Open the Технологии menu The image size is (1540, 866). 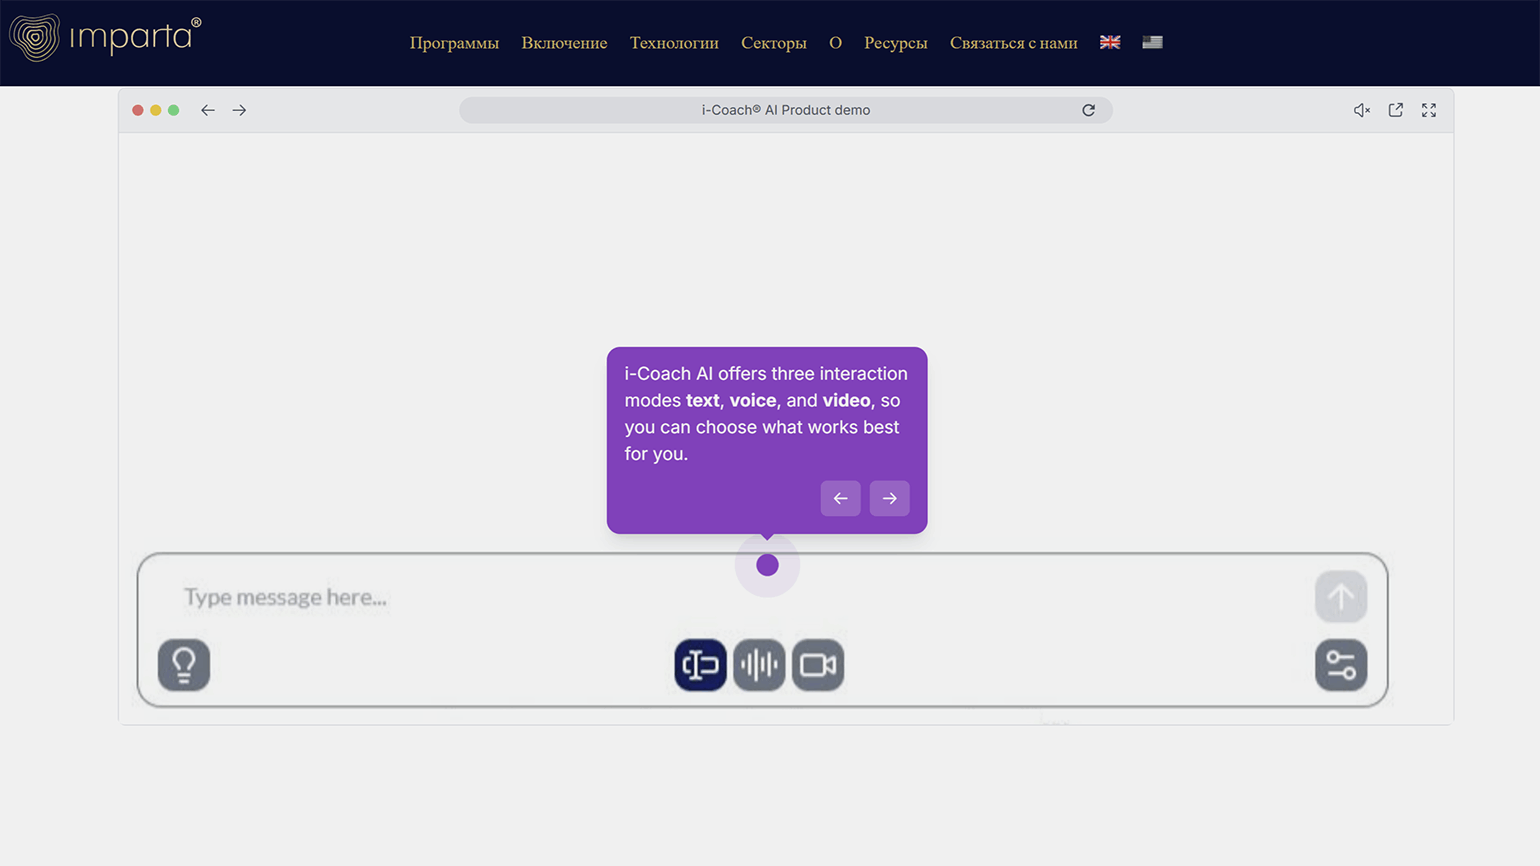(674, 43)
